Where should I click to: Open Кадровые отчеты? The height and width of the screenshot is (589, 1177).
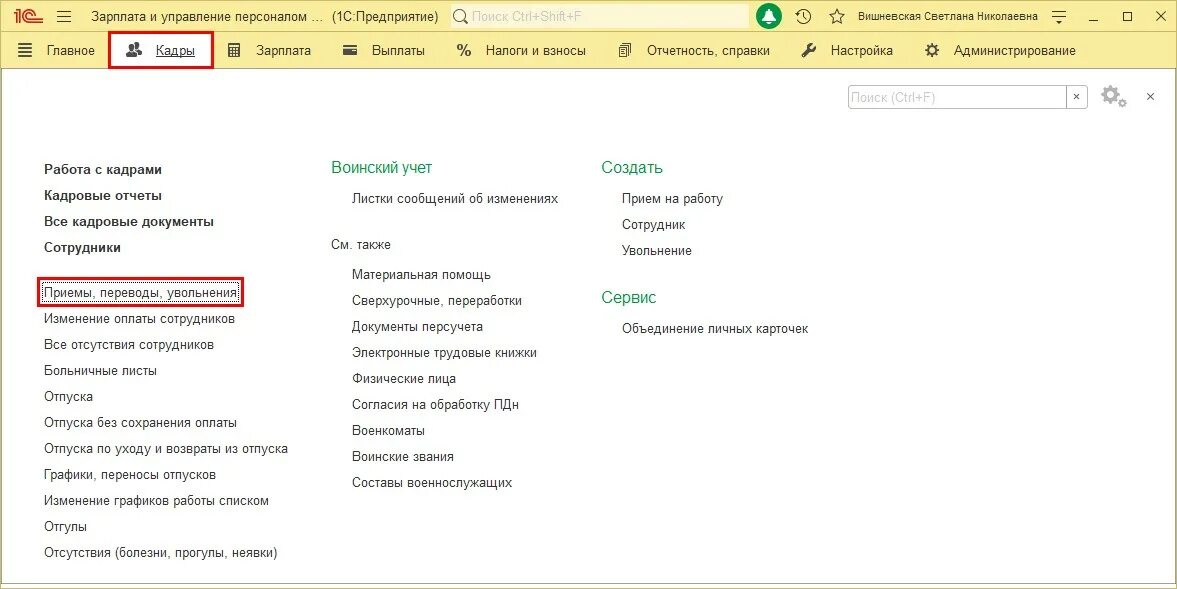tap(103, 195)
